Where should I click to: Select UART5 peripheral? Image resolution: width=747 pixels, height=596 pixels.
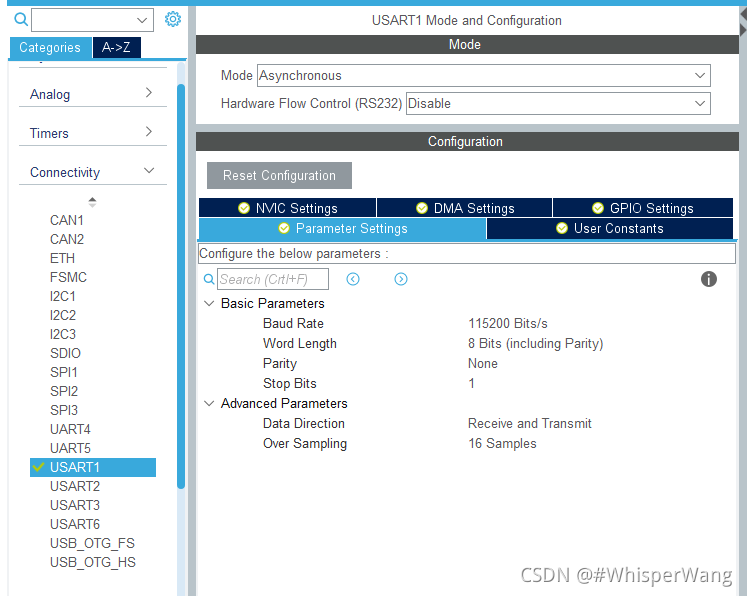(70, 449)
